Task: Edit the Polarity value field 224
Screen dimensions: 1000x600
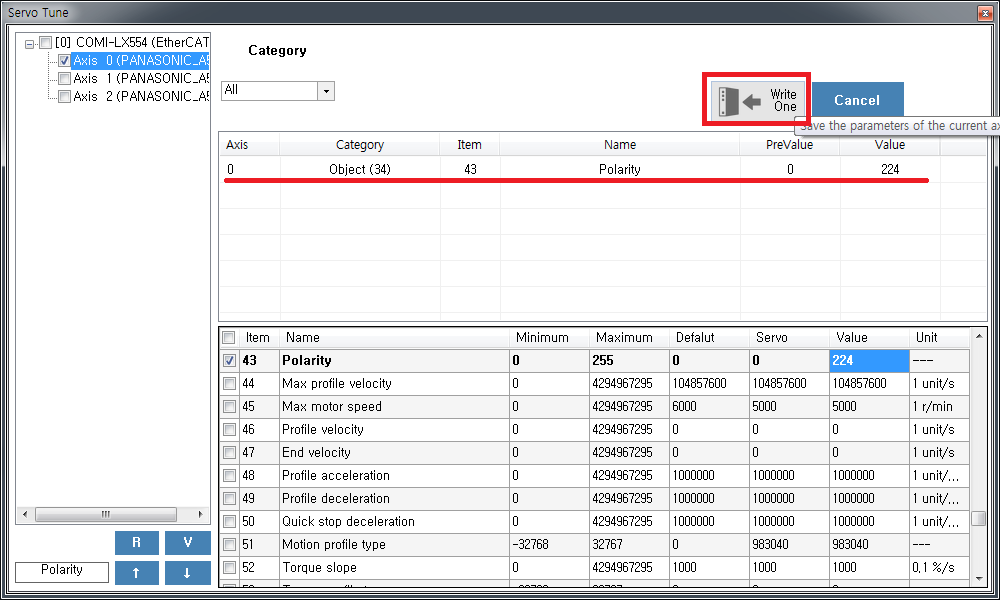Action: (x=868, y=360)
